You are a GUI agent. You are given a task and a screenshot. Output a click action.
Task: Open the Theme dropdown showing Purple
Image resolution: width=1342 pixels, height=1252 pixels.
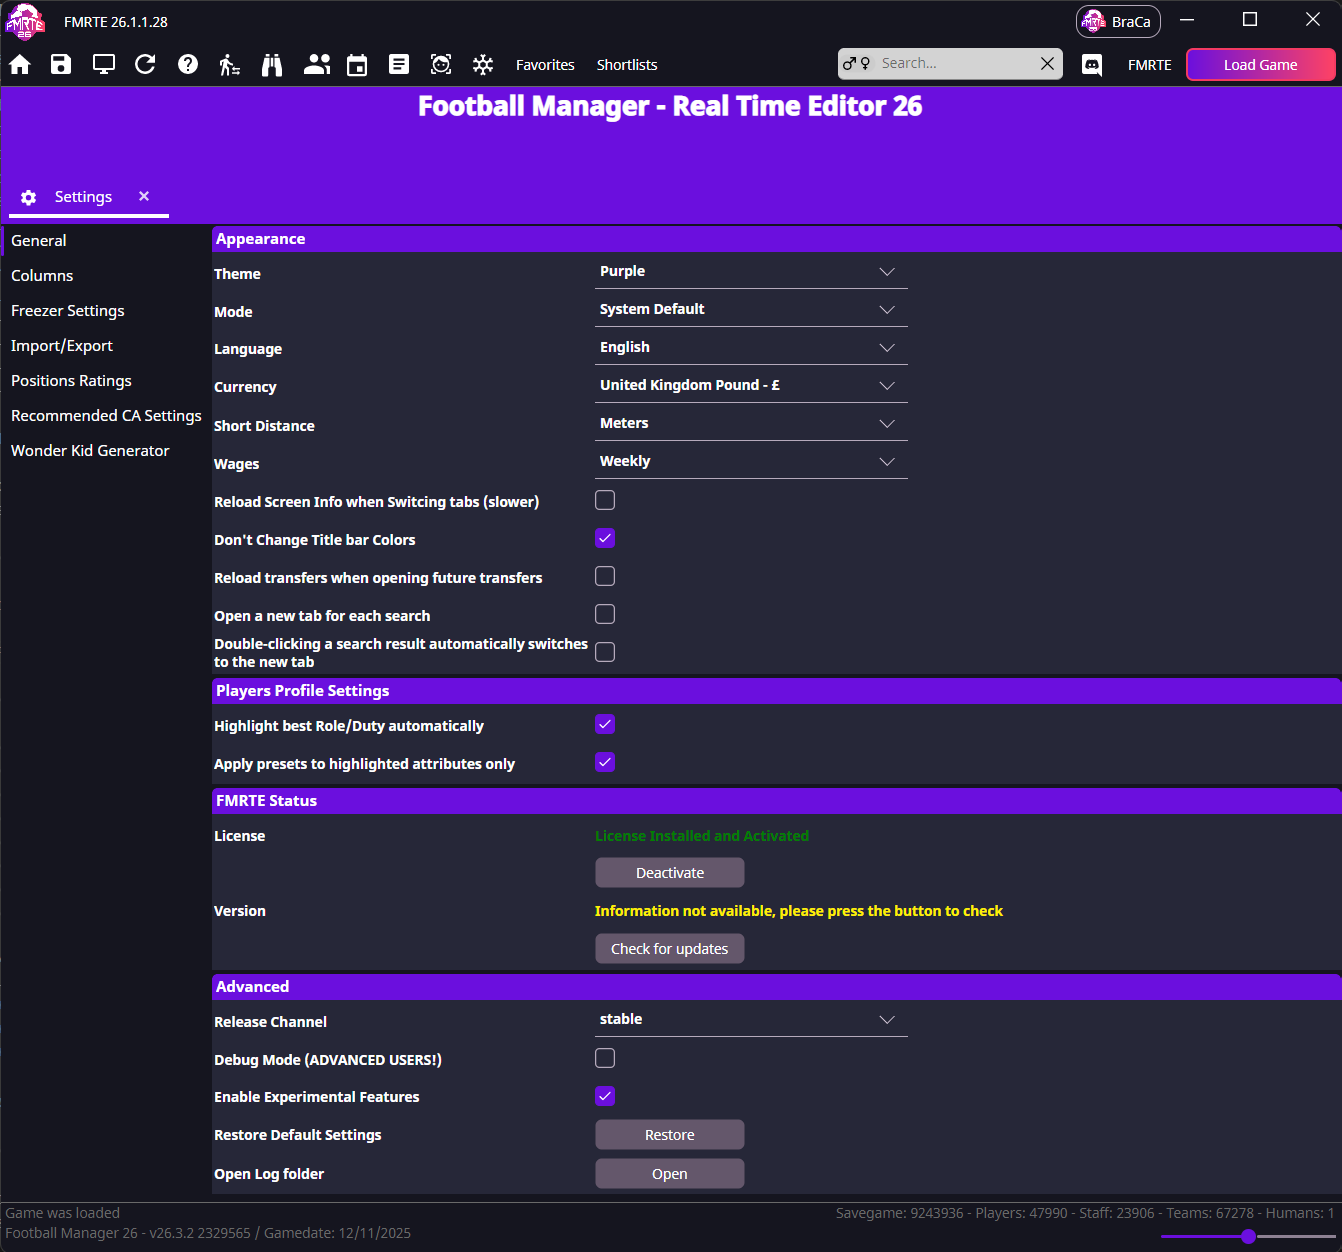click(x=751, y=271)
